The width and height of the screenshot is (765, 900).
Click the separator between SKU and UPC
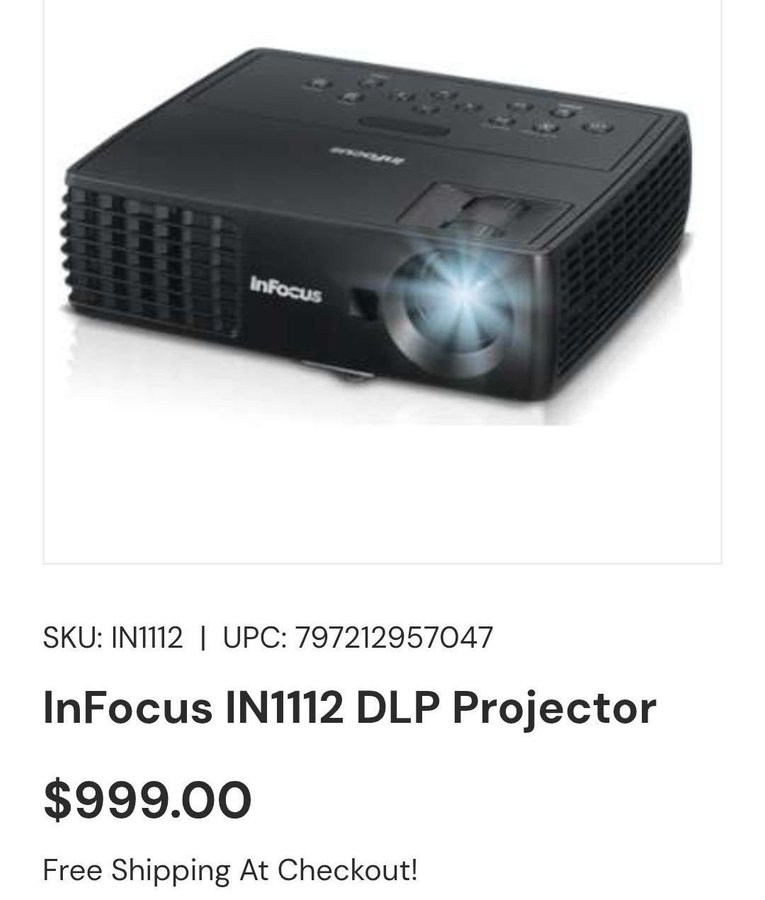click(x=203, y=638)
